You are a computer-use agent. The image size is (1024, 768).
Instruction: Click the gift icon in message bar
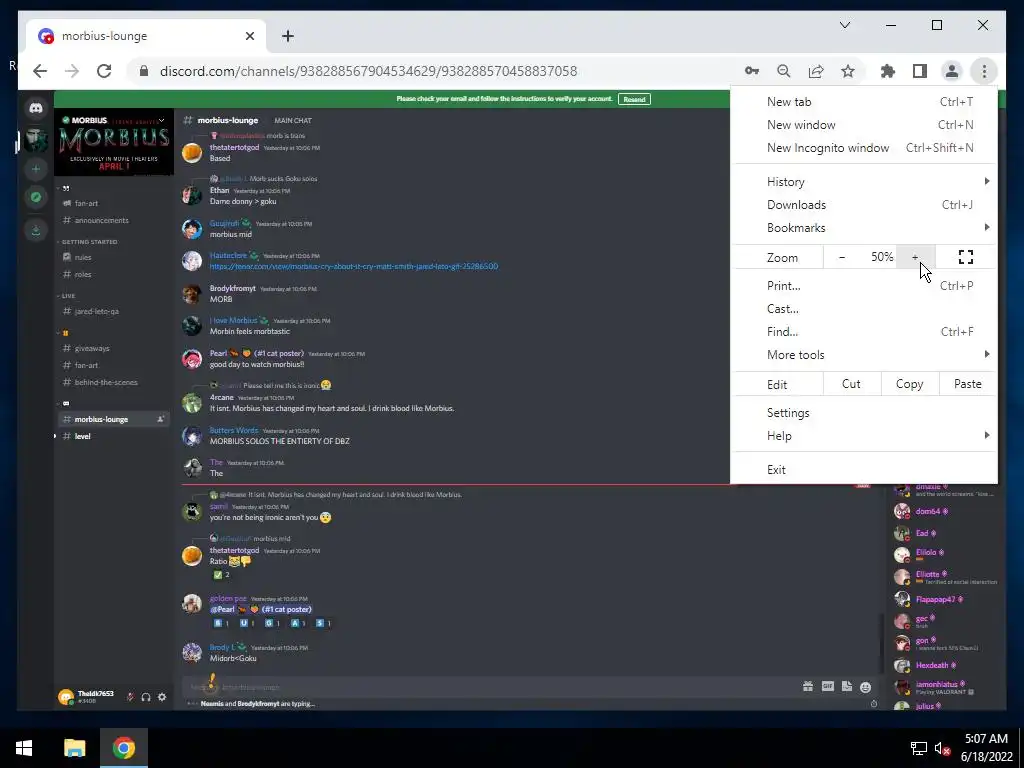808,686
